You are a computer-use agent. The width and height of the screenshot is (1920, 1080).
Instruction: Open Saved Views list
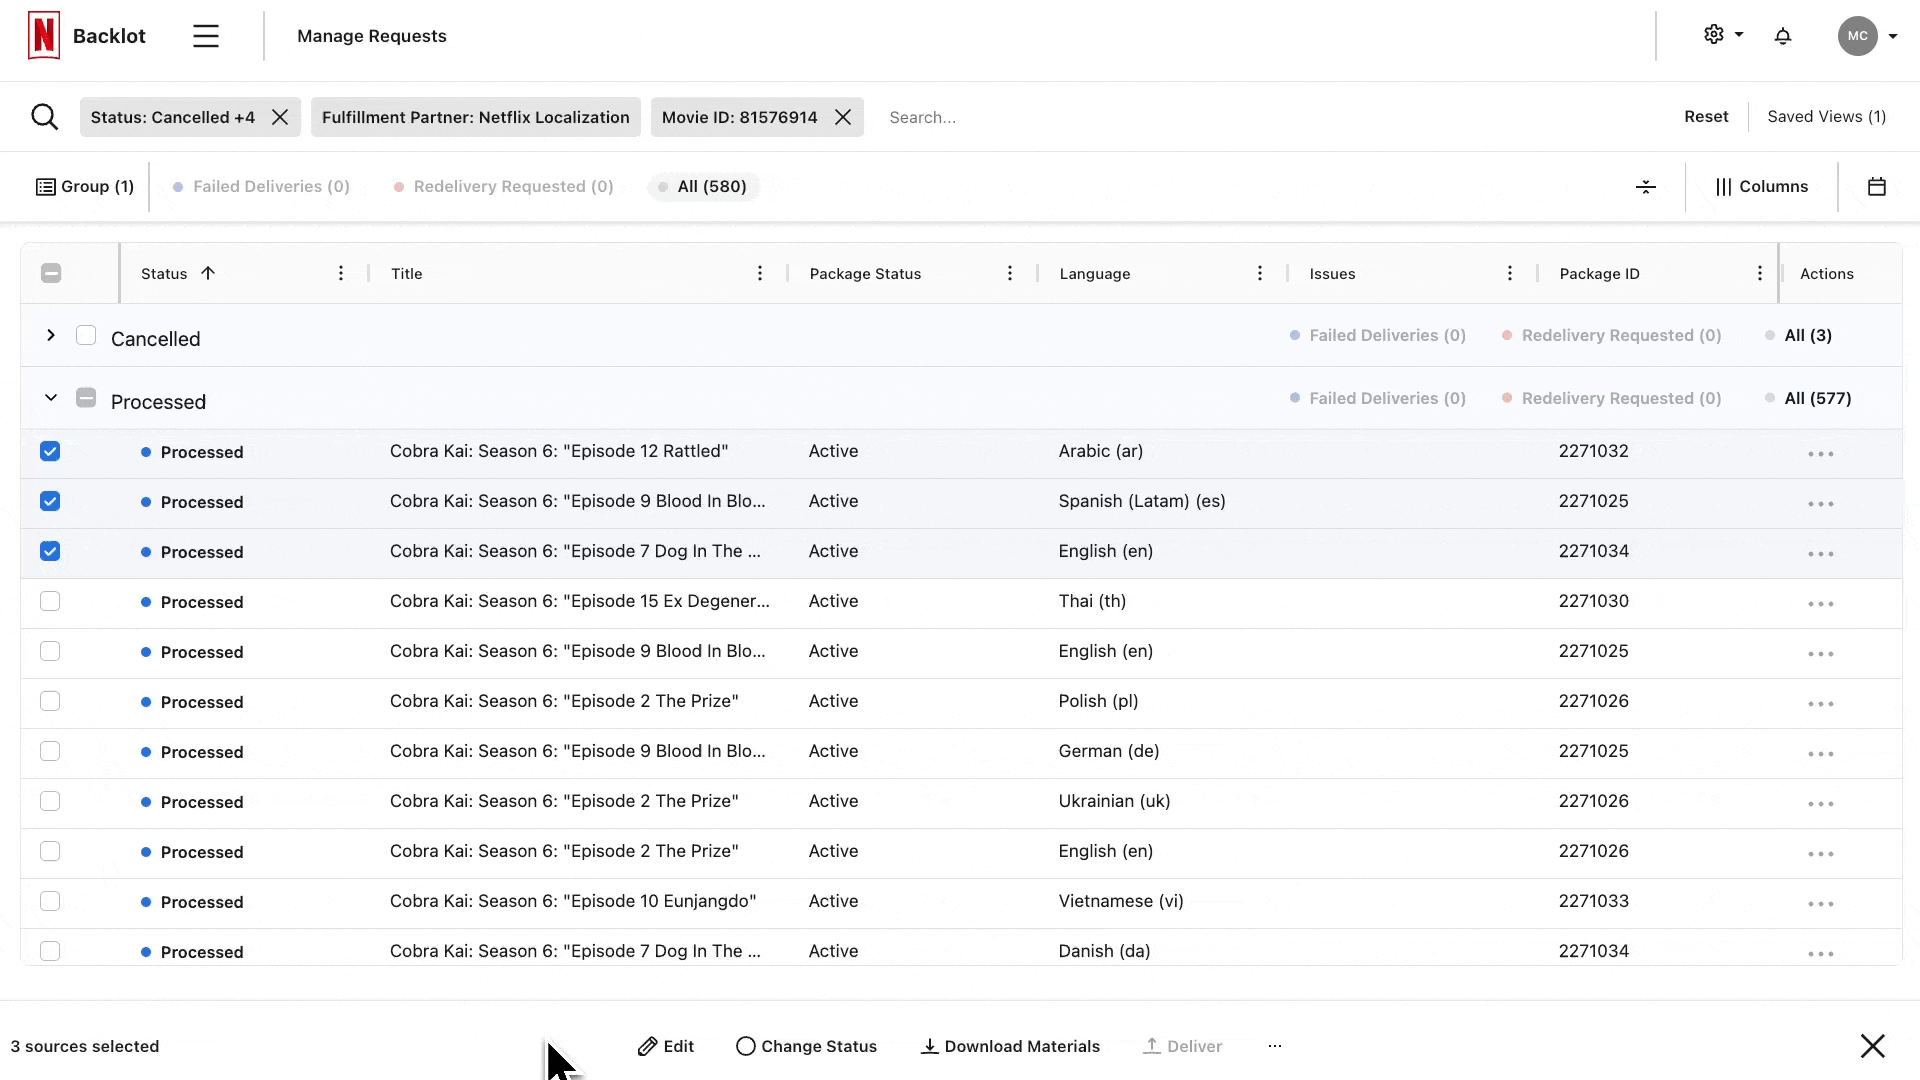pyautogui.click(x=1826, y=117)
